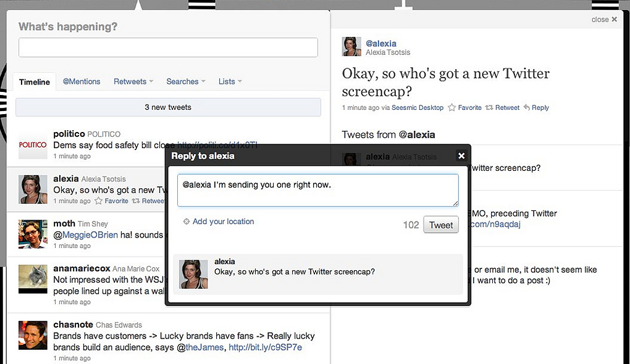Retweet the tweet in the details pane

pyautogui.click(x=503, y=108)
